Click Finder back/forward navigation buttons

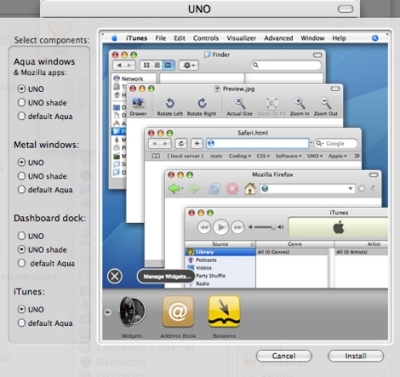coord(124,65)
